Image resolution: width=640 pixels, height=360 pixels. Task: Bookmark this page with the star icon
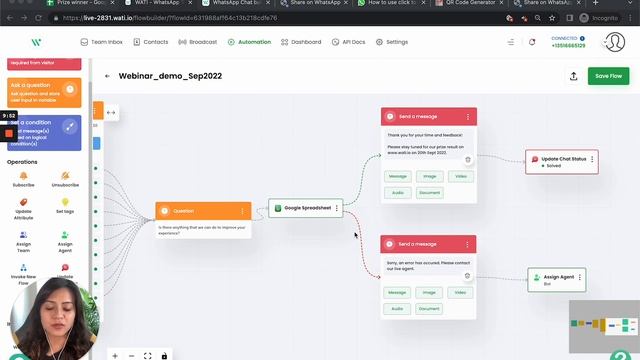point(552,18)
